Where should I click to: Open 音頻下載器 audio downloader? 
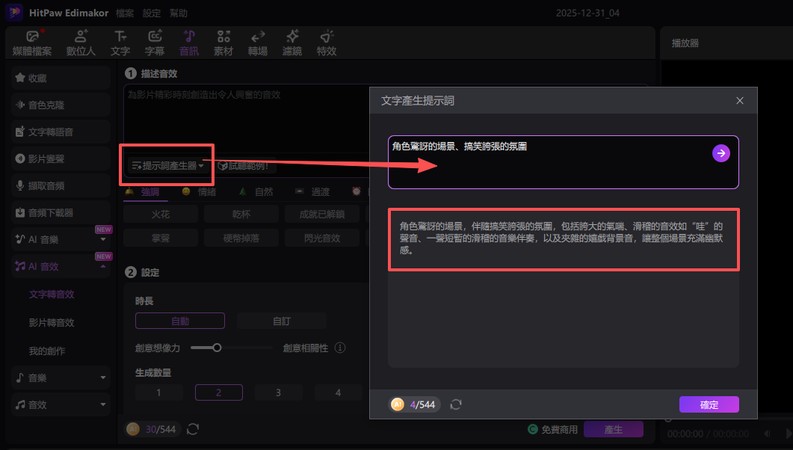pyautogui.click(x=60, y=213)
